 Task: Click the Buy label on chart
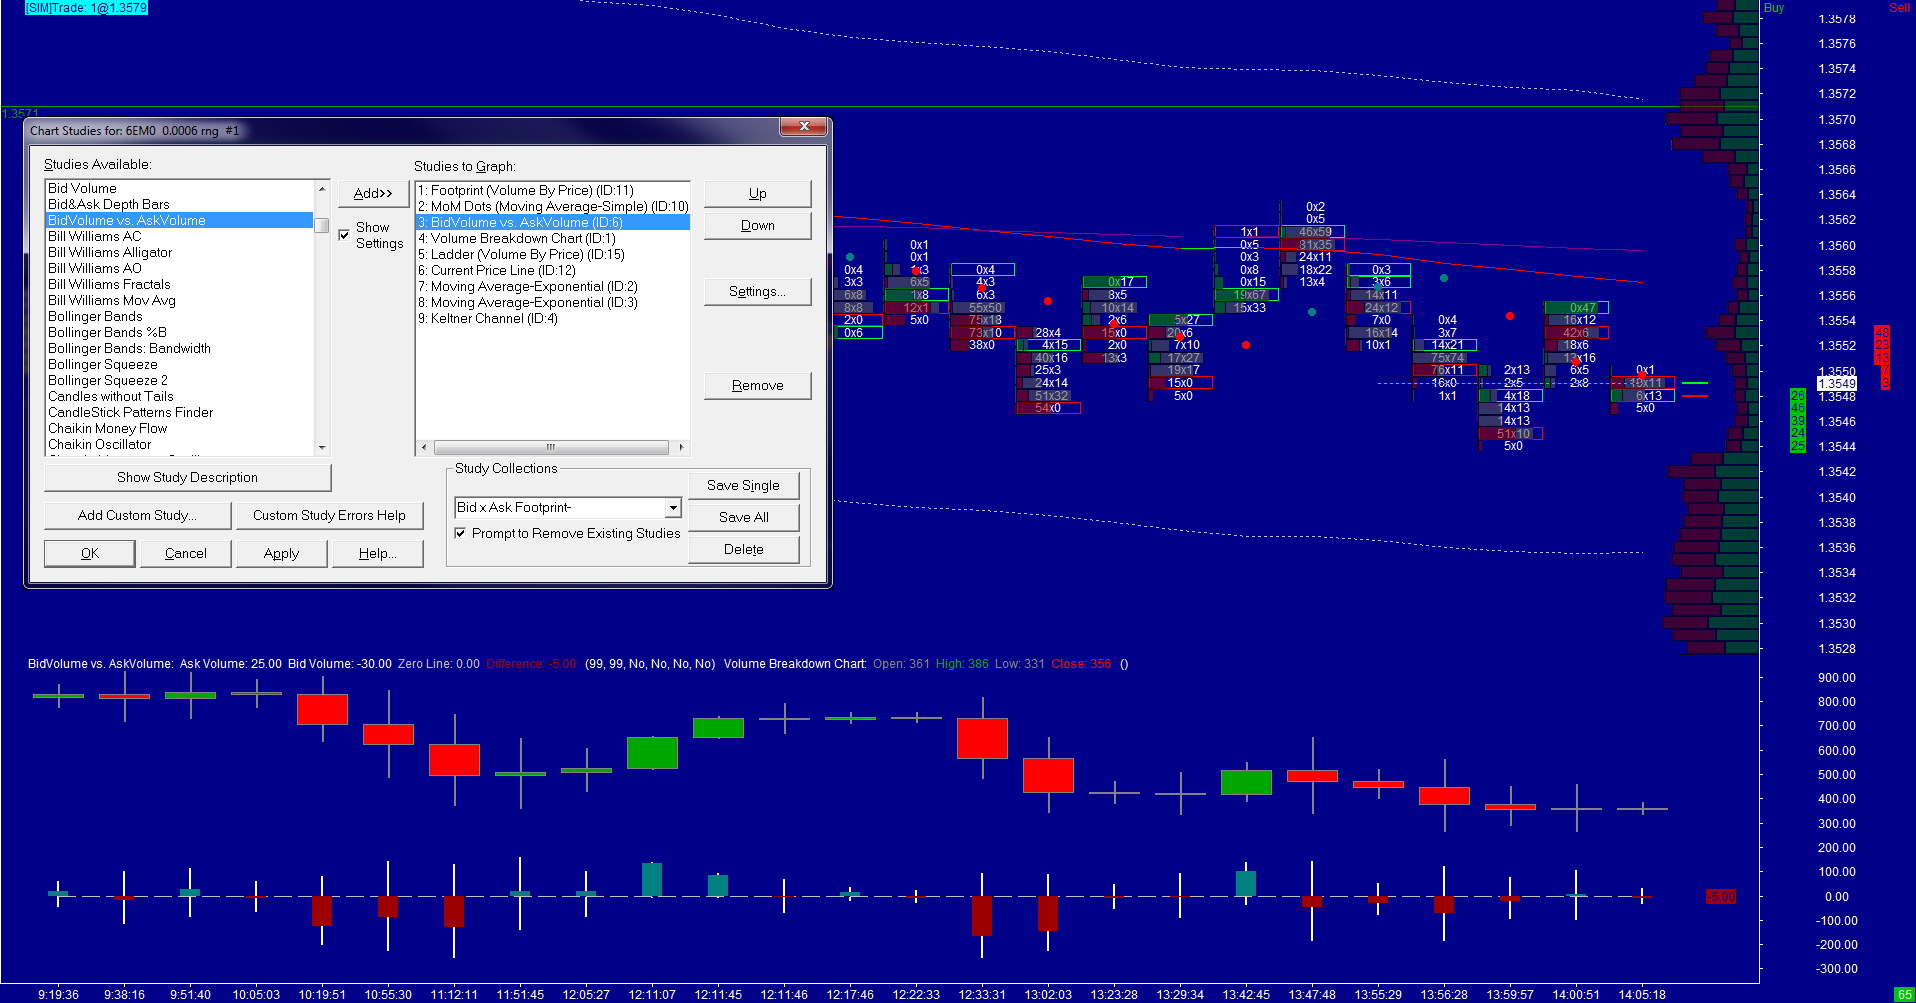(1774, 7)
